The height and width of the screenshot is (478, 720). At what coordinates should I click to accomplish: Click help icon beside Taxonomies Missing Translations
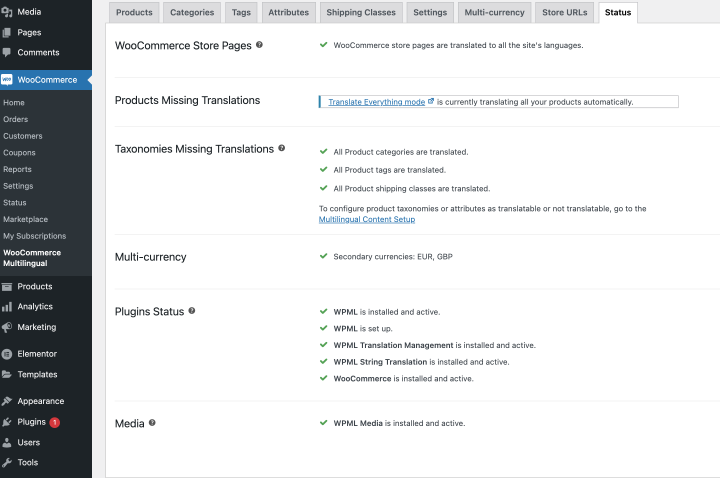tap(281, 148)
